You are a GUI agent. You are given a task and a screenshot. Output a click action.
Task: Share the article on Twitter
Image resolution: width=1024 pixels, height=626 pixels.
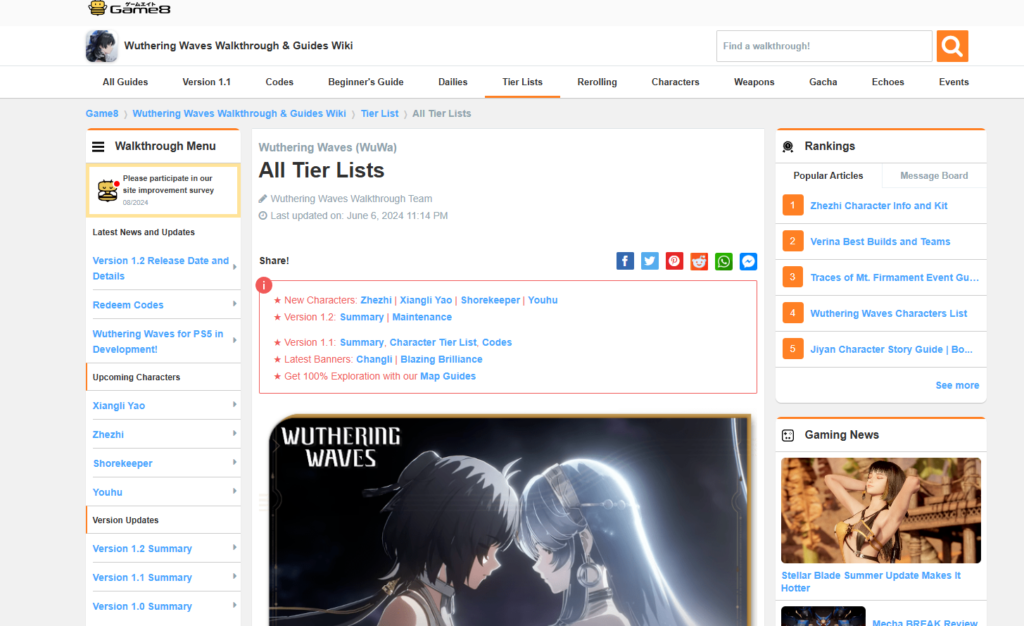point(650,261)
